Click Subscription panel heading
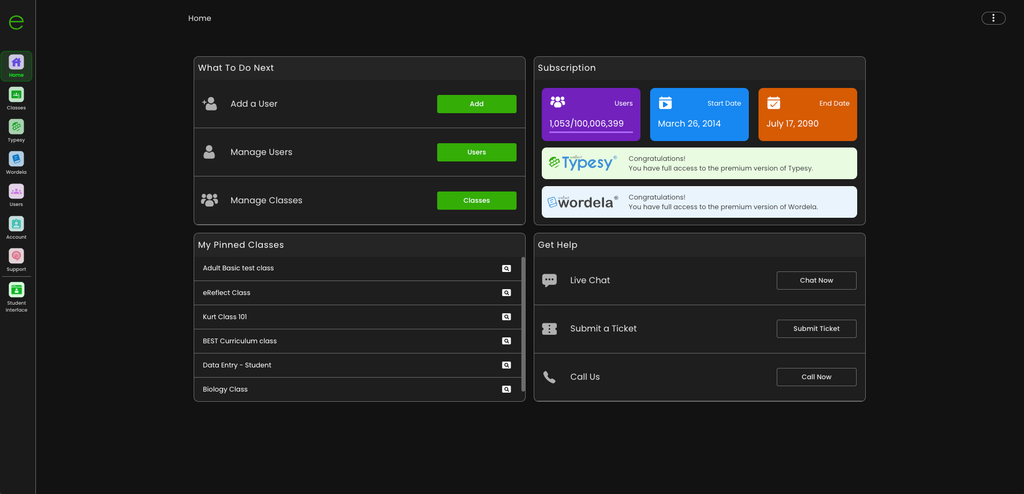The image size is (1024, 494). tap(566, 68)
